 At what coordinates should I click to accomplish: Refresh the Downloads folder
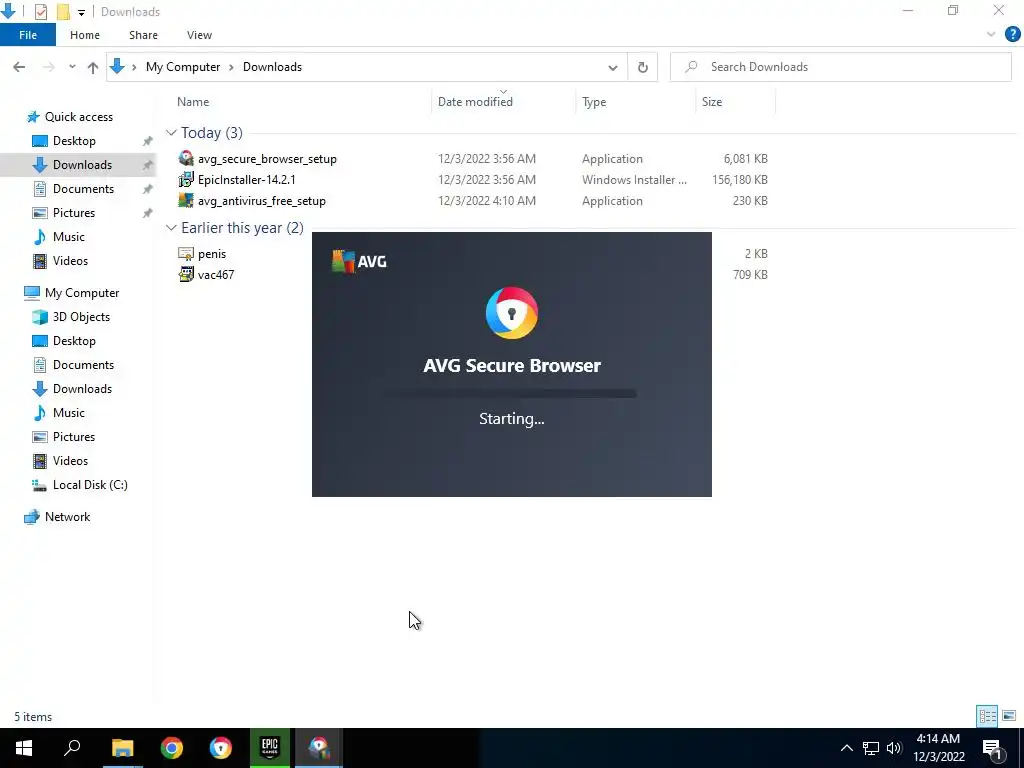[x=643, y=67]
